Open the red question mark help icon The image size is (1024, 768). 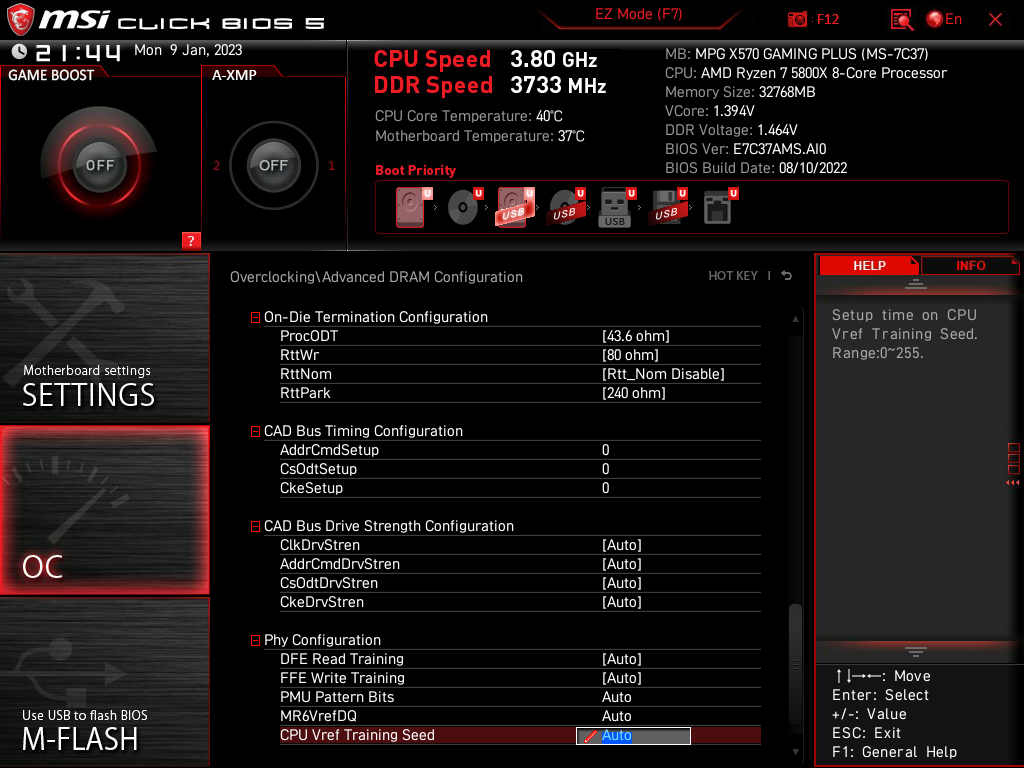[x=191, y=240]
